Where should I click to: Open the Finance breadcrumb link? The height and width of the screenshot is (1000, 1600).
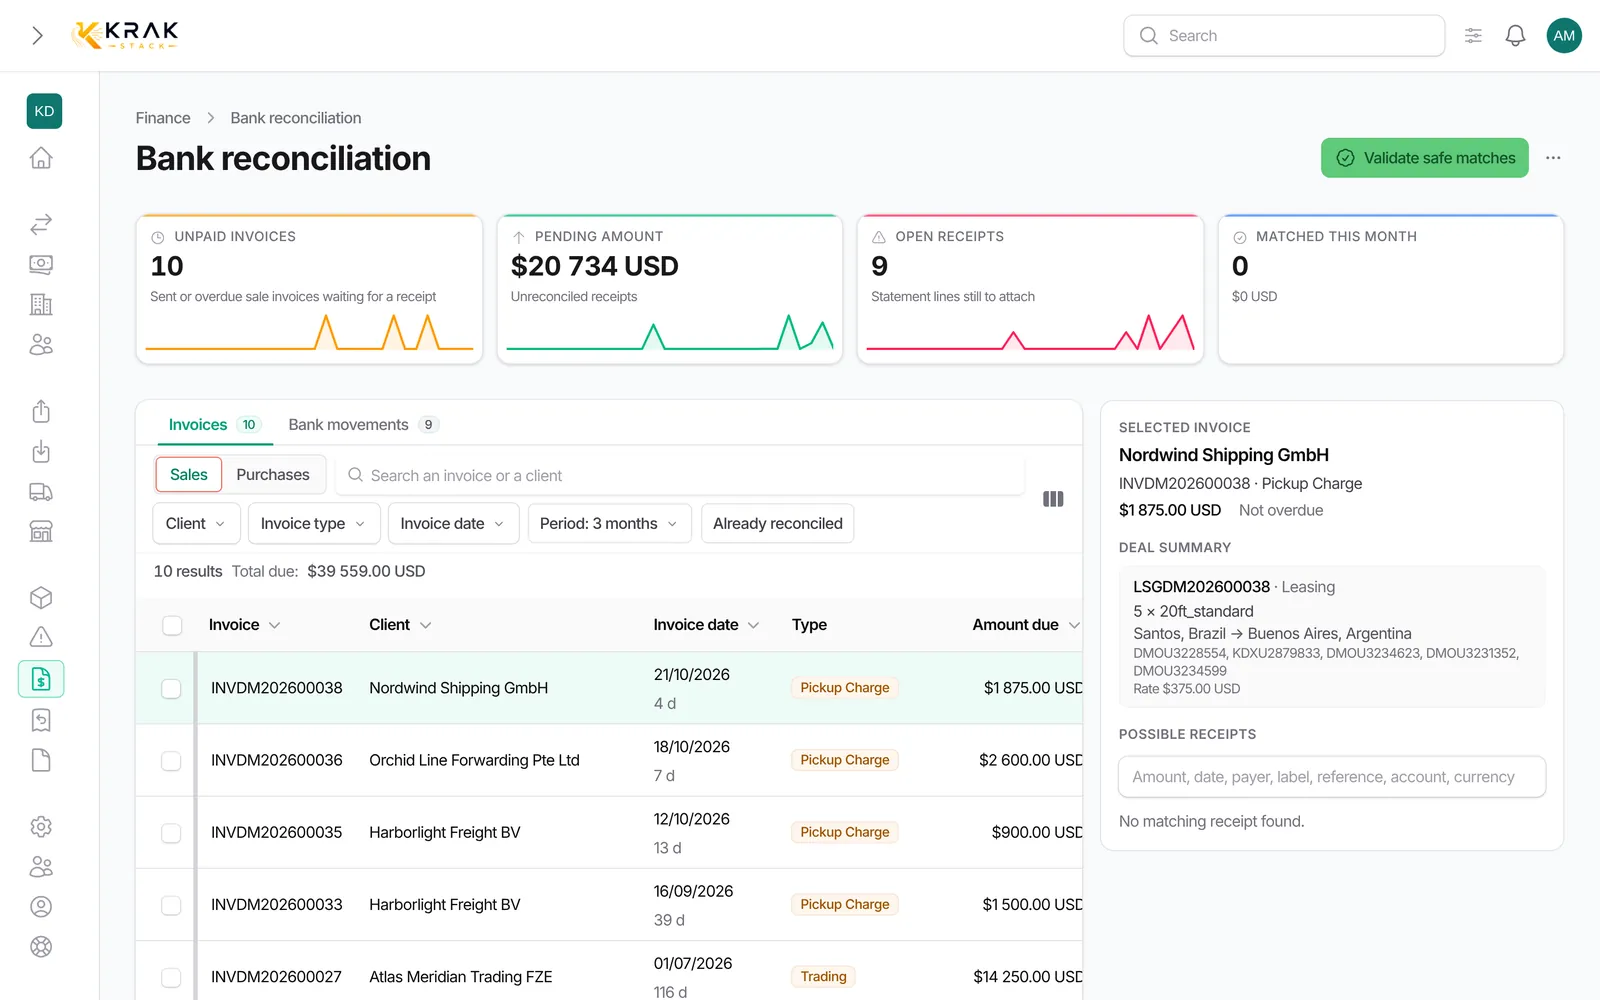coord(163,118)
